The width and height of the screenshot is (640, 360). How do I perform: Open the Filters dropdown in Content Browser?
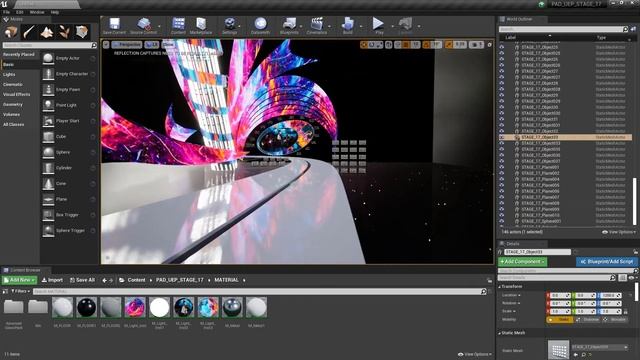pyautogui.click(x=20, y=291)
